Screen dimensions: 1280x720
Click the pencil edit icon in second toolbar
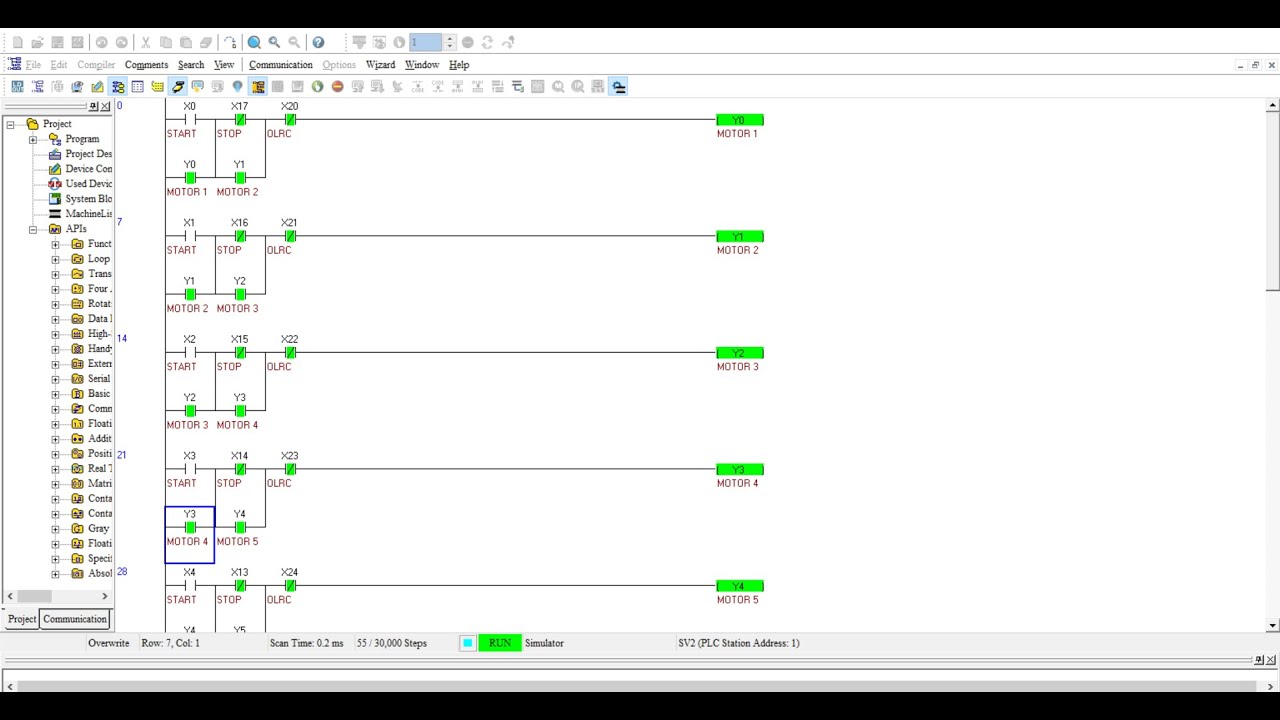point(97,86)
